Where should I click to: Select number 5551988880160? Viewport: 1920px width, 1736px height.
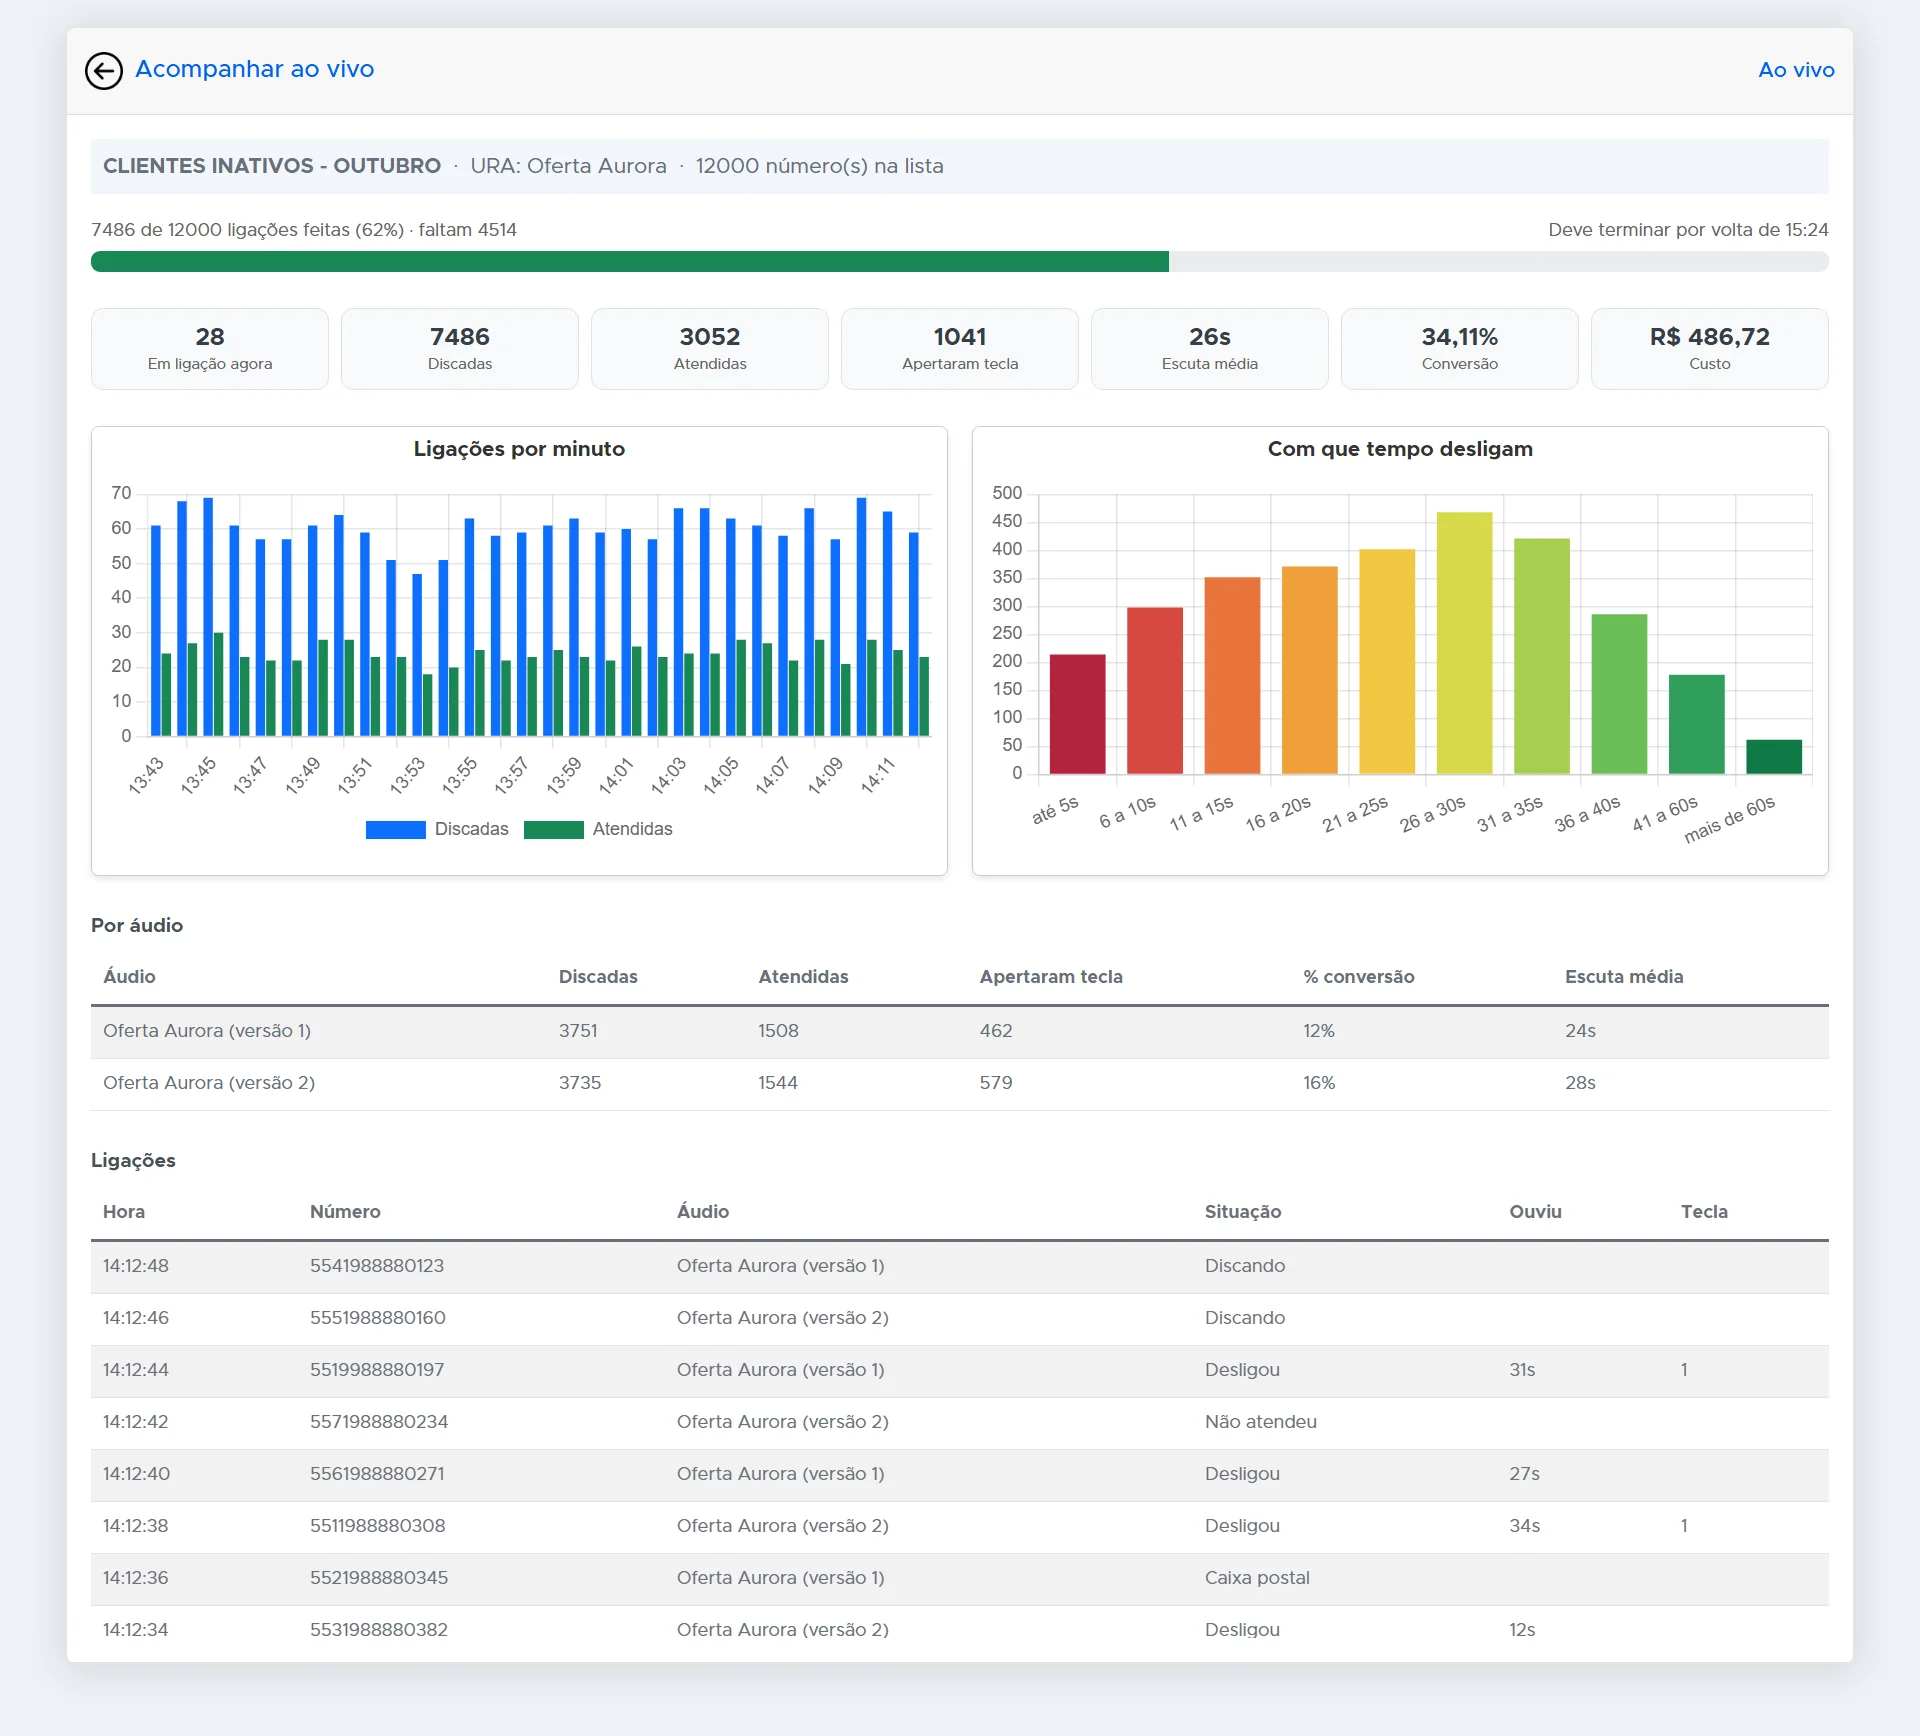click(x=378, y=1318)
